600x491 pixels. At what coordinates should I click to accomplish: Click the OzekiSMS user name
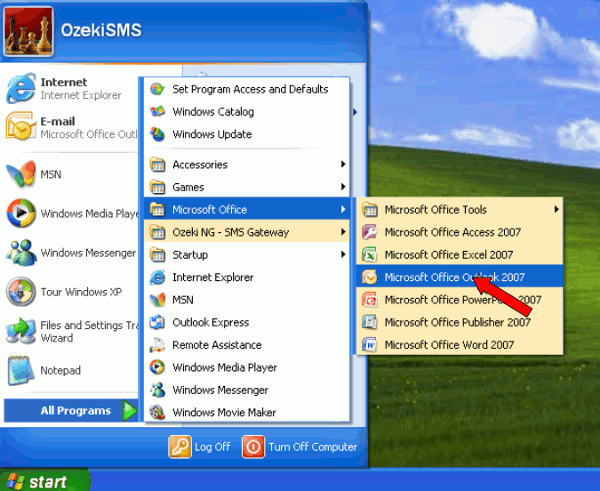[x=101, y=30]
